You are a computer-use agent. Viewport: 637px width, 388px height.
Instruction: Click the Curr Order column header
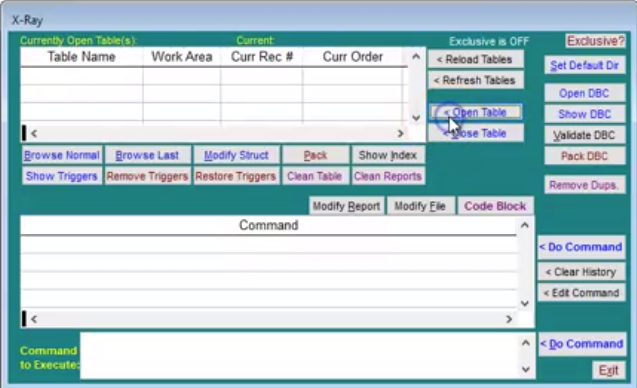353,57
